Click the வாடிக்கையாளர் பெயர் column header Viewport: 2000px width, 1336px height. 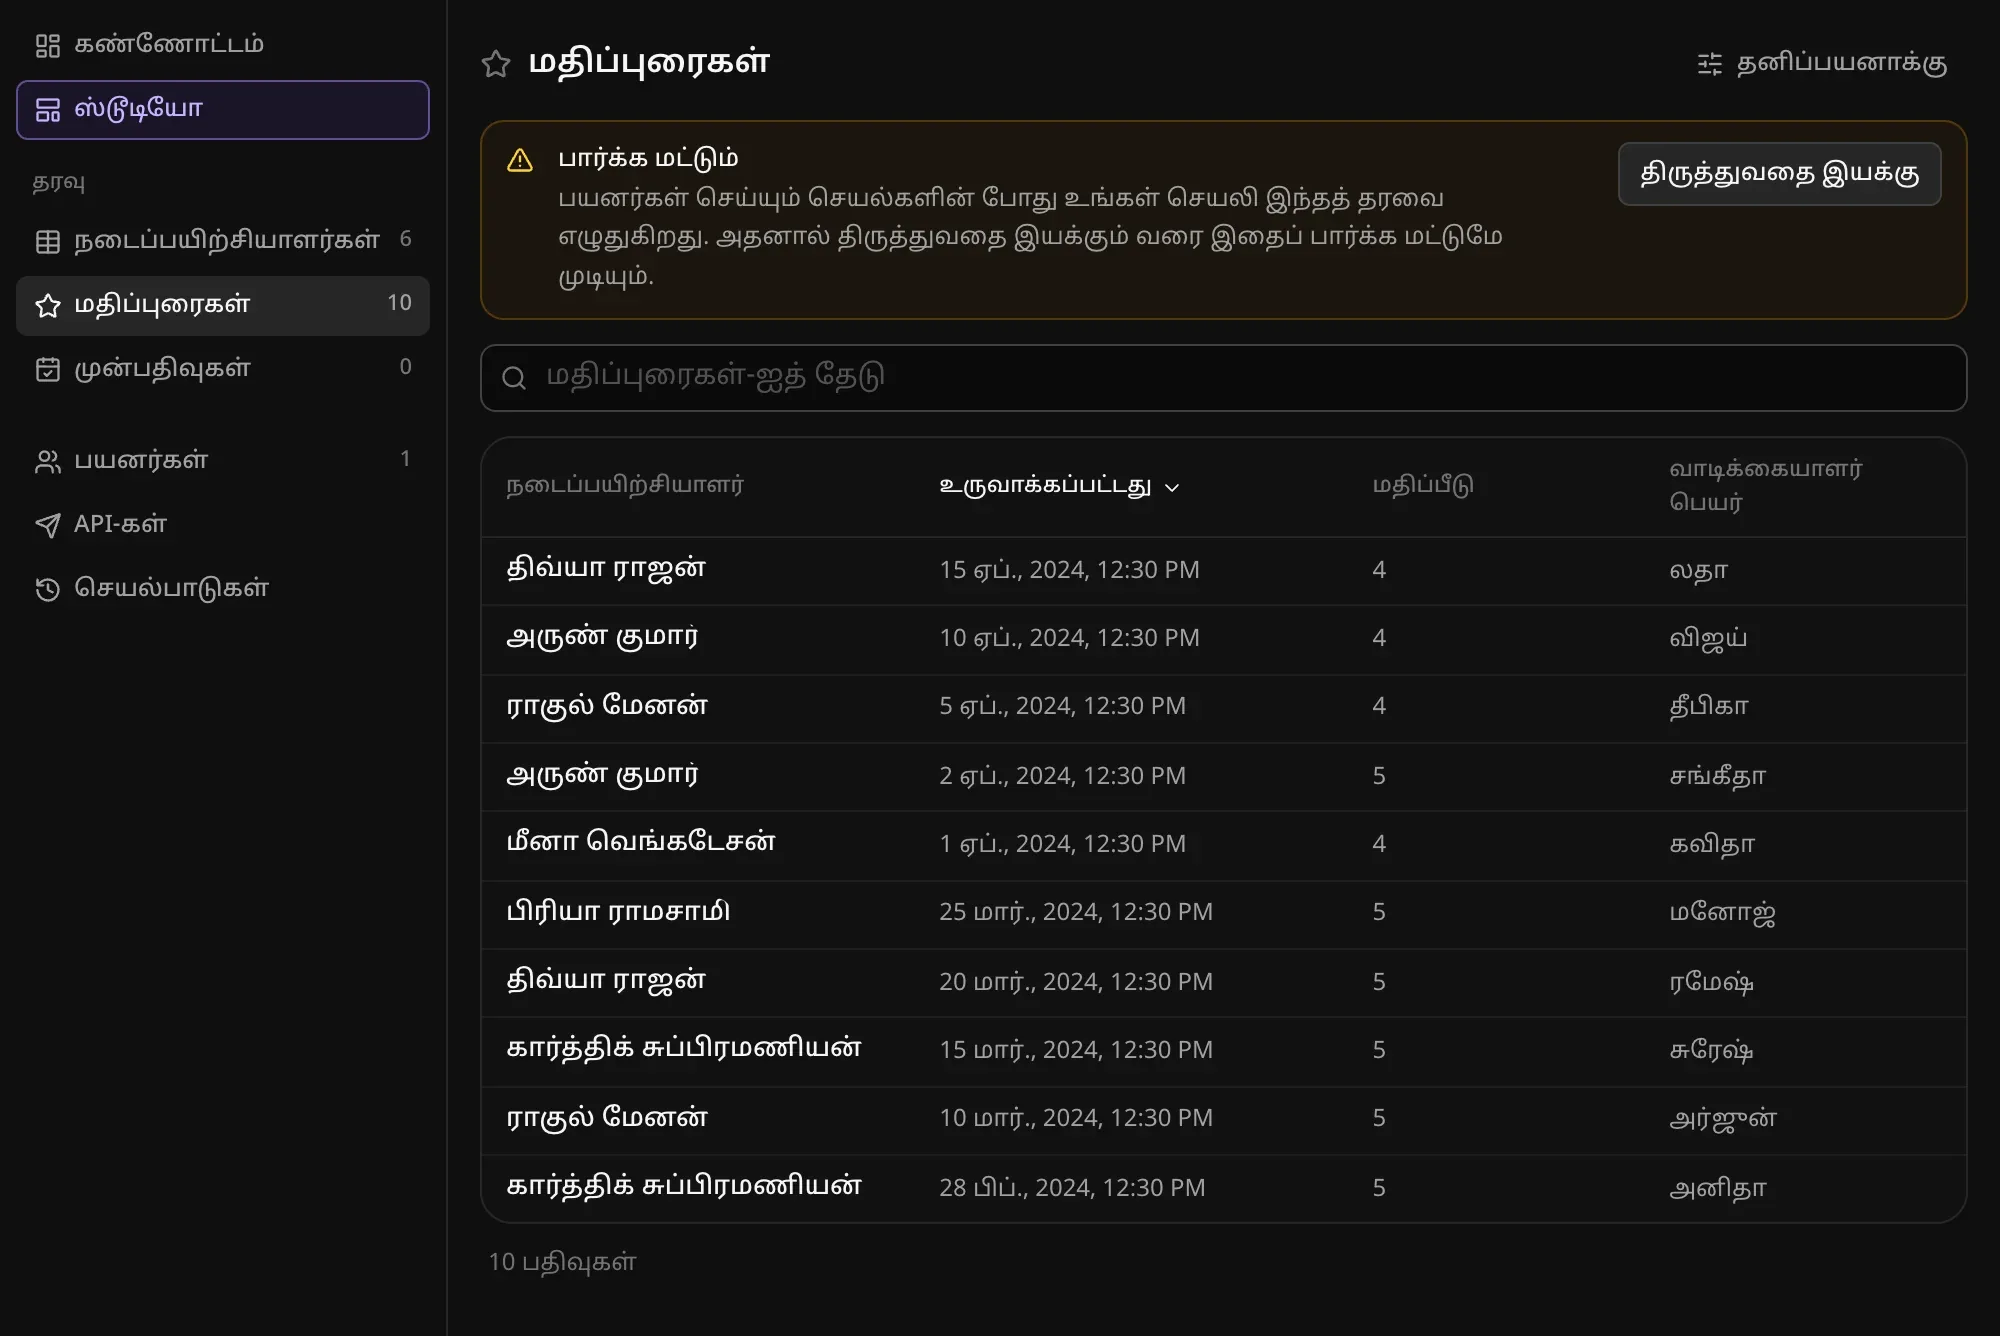tap(1766, 486)
